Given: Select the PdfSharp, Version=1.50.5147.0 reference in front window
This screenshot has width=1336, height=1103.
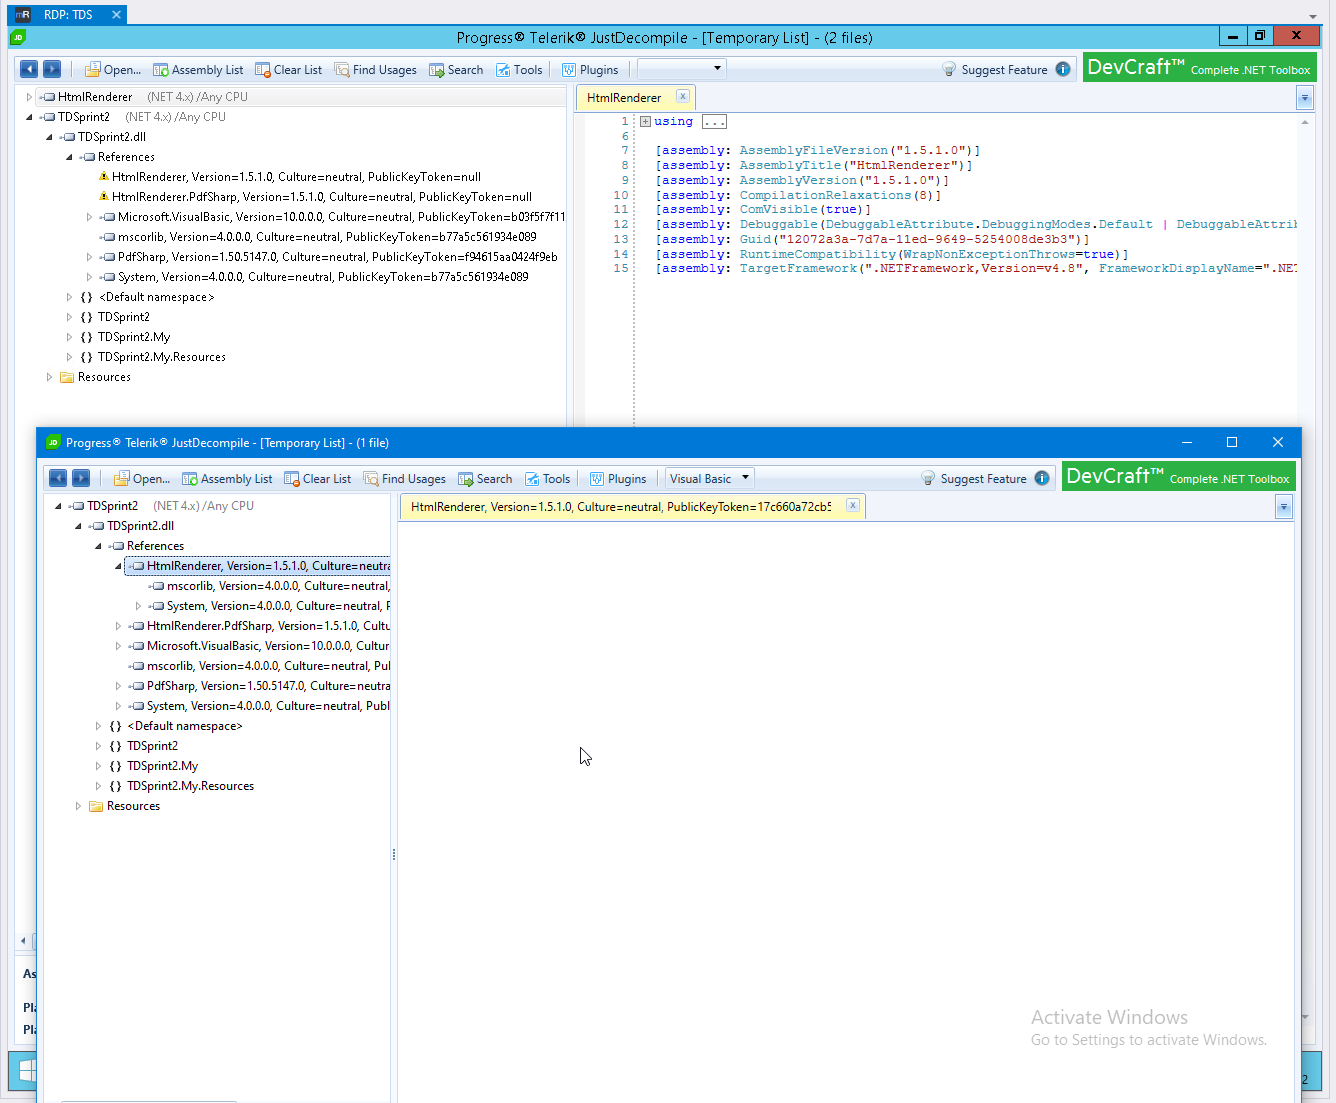Looking at the screenshot, I should [x=260, y=686].
